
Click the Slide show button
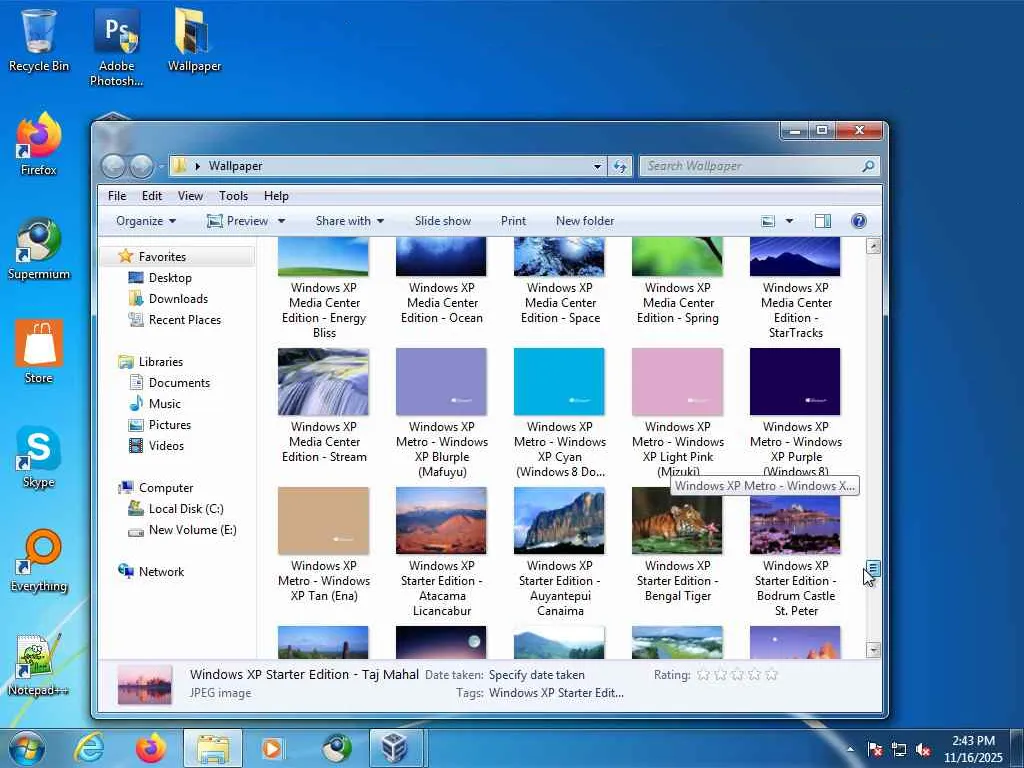point(443,221)
